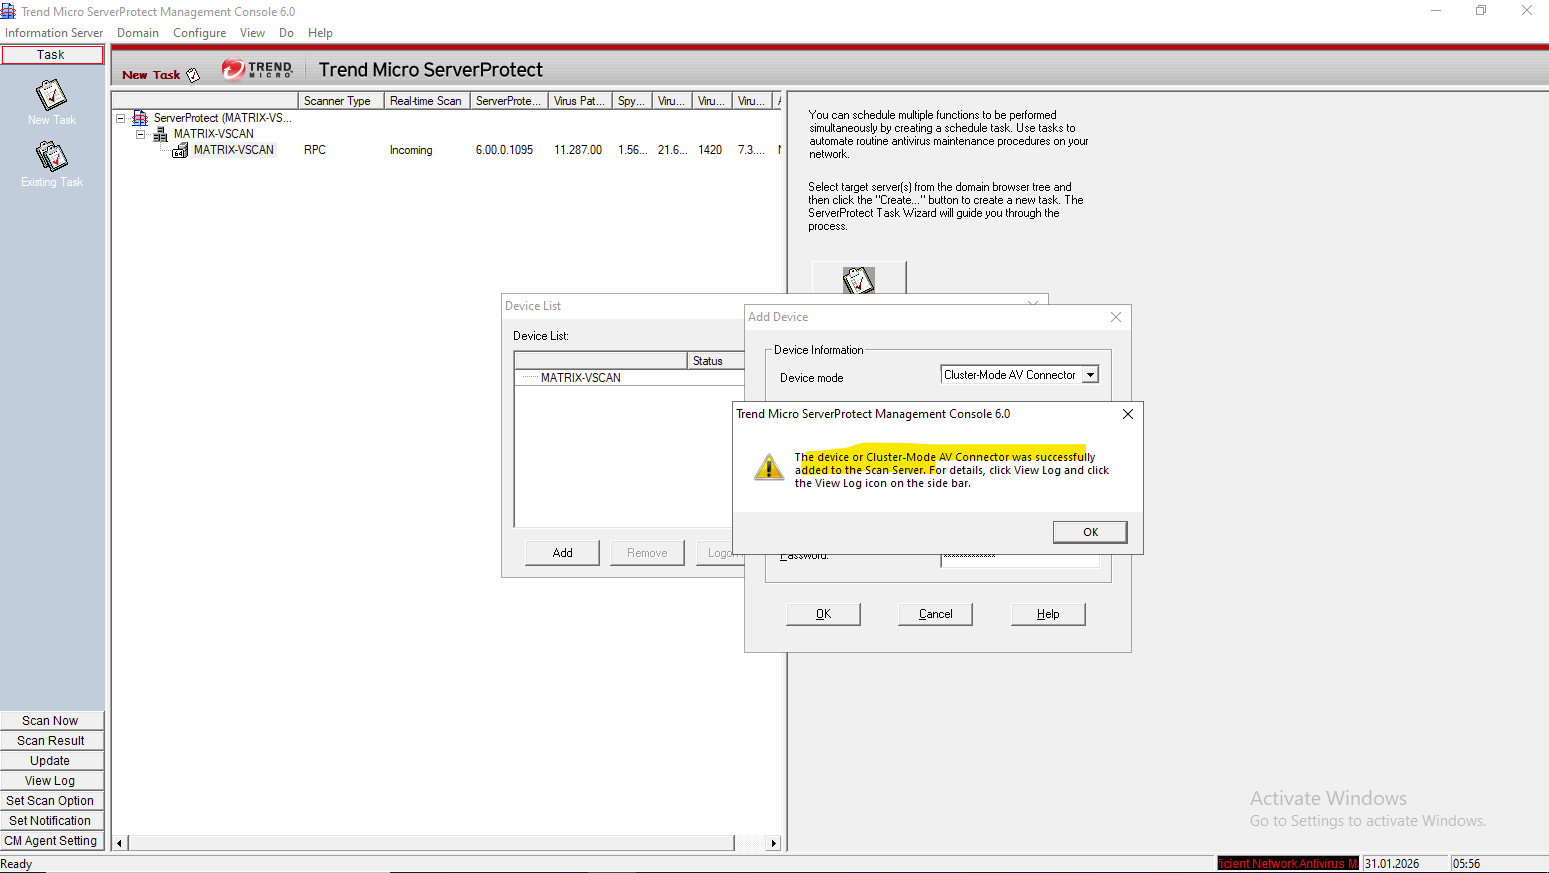Open the View Log sidebar group
Image resolution: width=1549 pixels, height=873 pixels.
point(52,781)
